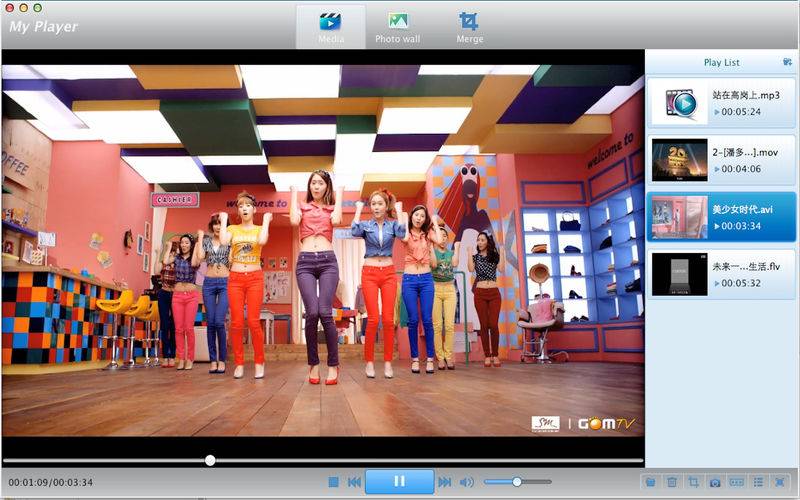Click the green zoom window button
The height and width of the screenshot is (500, 800).
(x=37, y=8)
